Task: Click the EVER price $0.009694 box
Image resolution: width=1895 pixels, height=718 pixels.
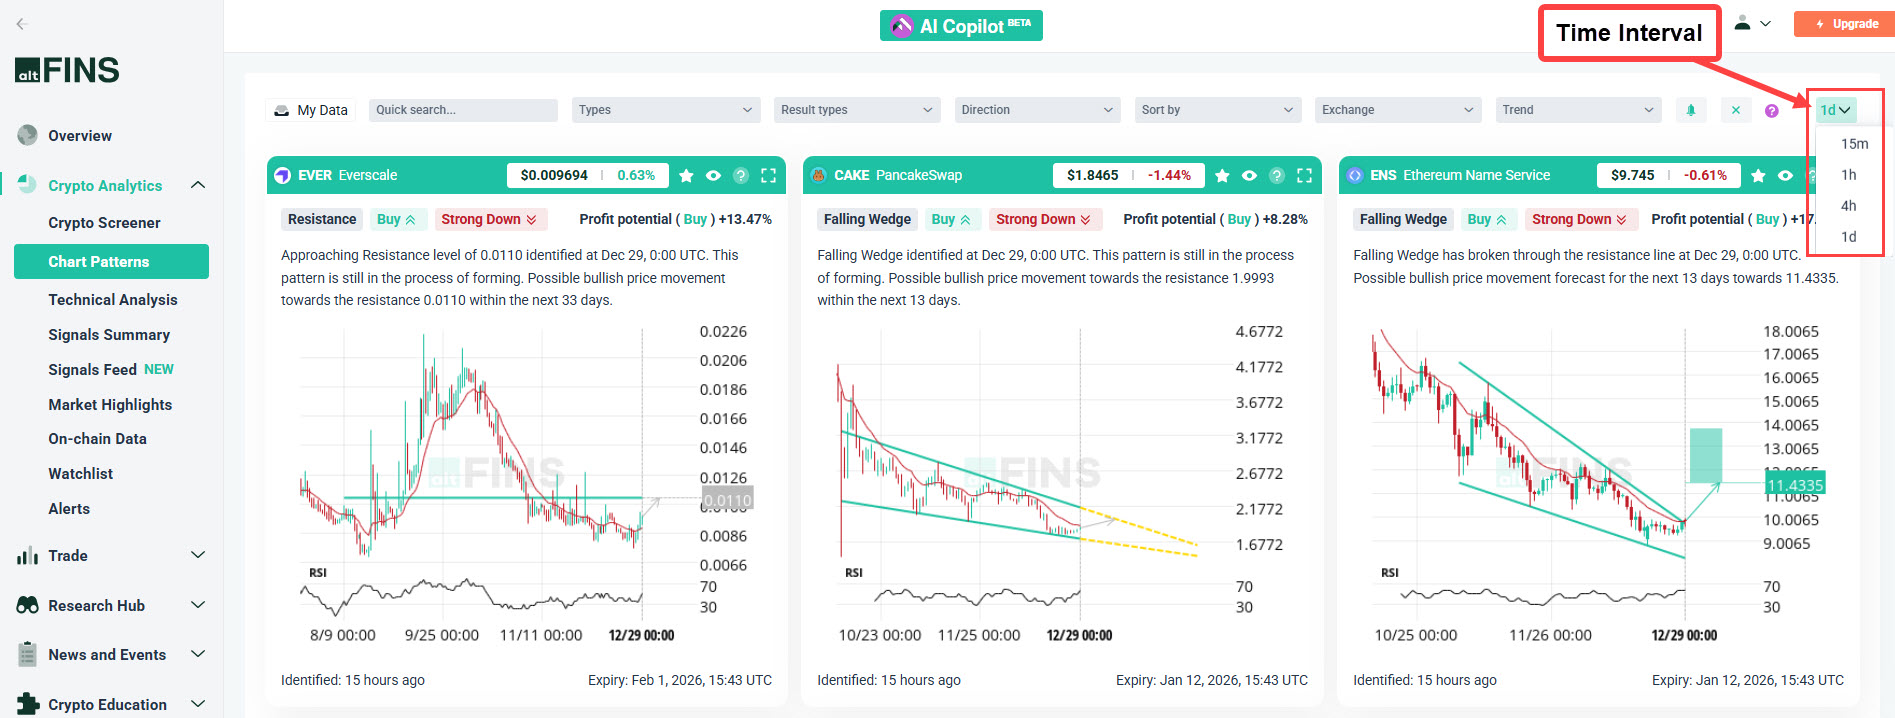Action: [x=554, y=175]
